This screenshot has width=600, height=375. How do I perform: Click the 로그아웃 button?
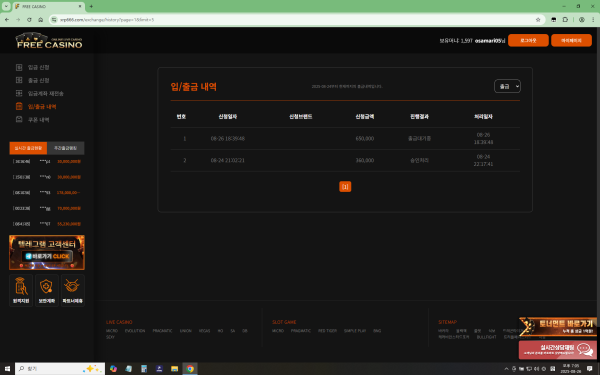[x=528, y=40]
